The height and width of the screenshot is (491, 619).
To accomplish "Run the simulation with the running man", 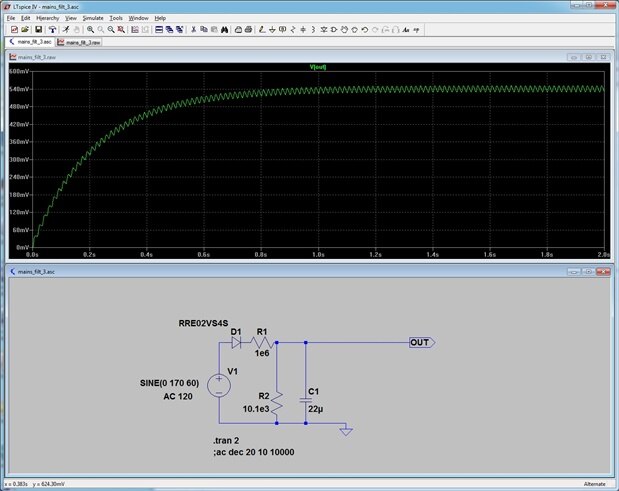I will pos(66,30).
